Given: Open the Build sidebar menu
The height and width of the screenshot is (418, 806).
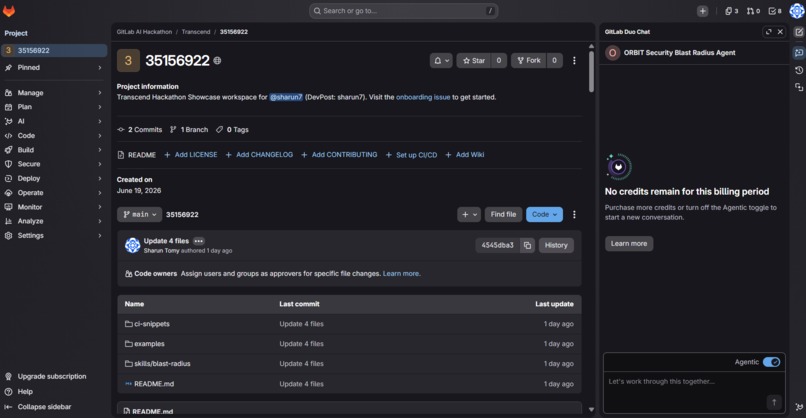Looking at the screenshot, I should 53,150.
